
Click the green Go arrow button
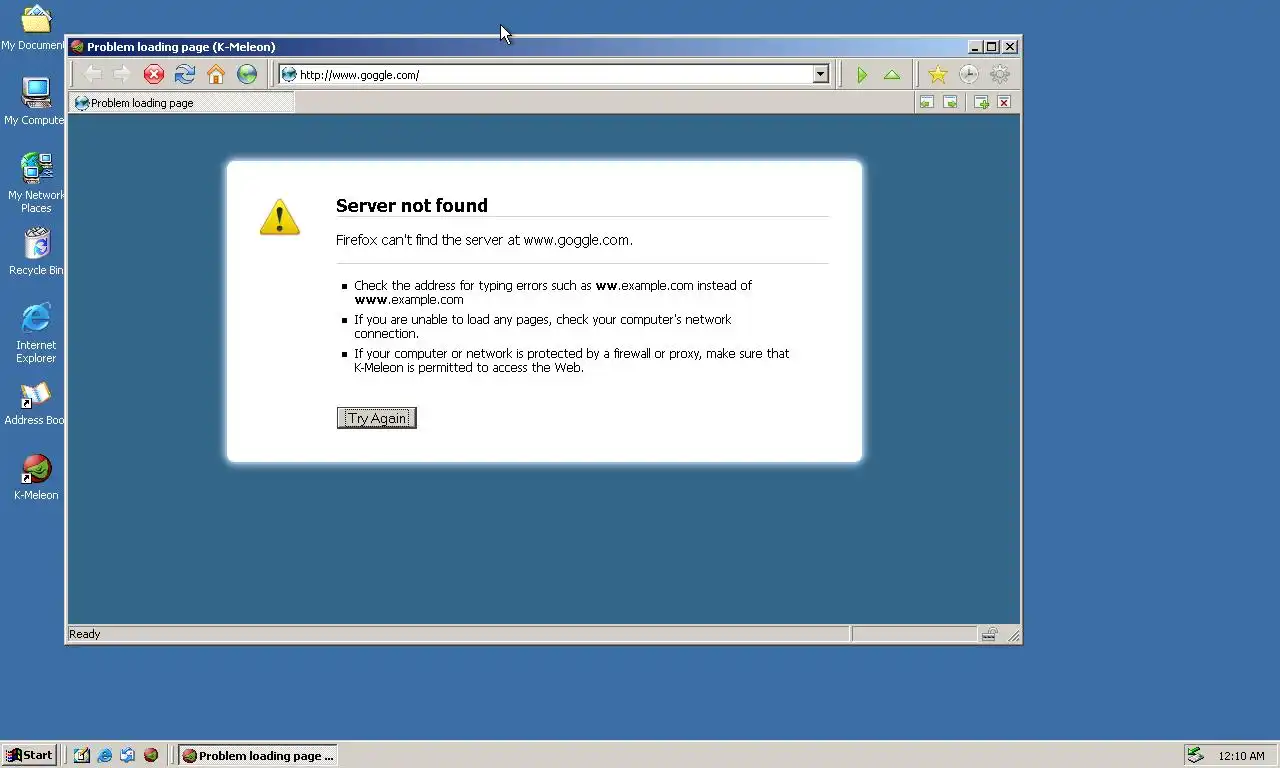861,74
